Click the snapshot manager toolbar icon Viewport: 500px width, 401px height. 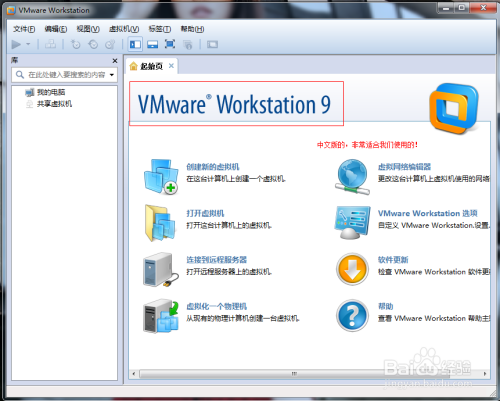tap(110, 44)
